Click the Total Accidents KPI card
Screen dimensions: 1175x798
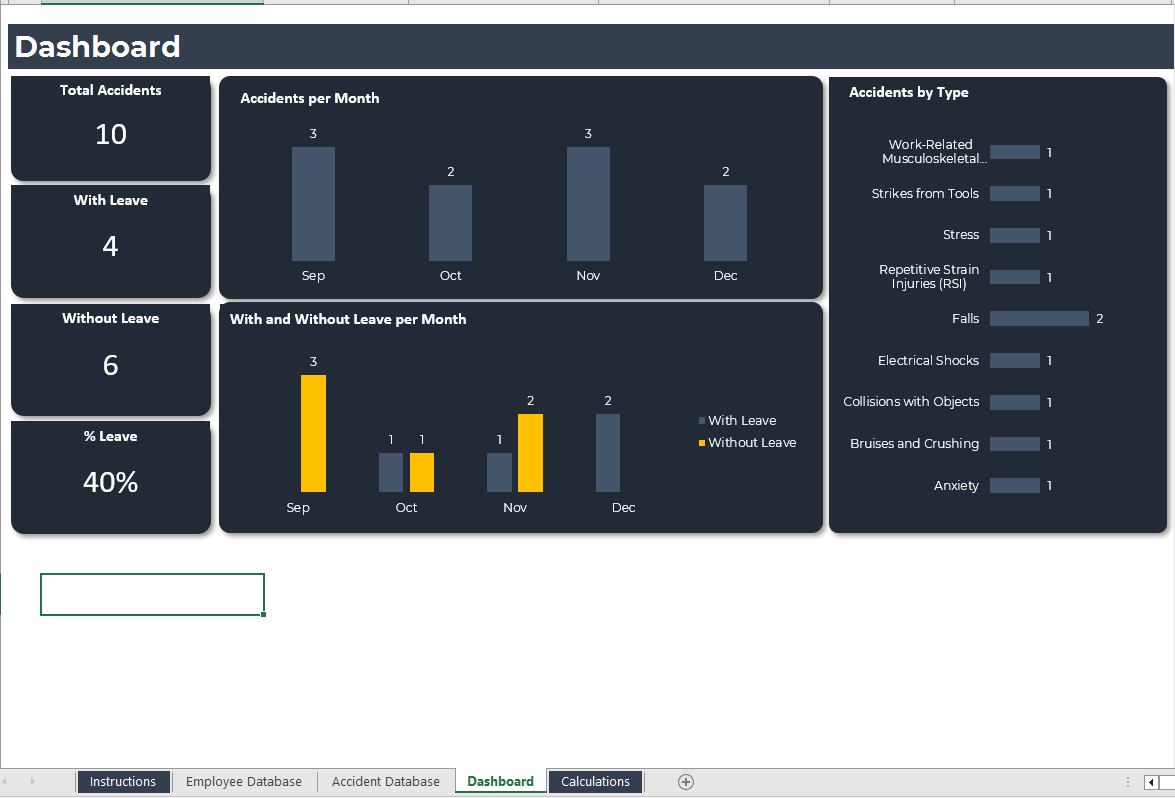[x=110, y=128]
